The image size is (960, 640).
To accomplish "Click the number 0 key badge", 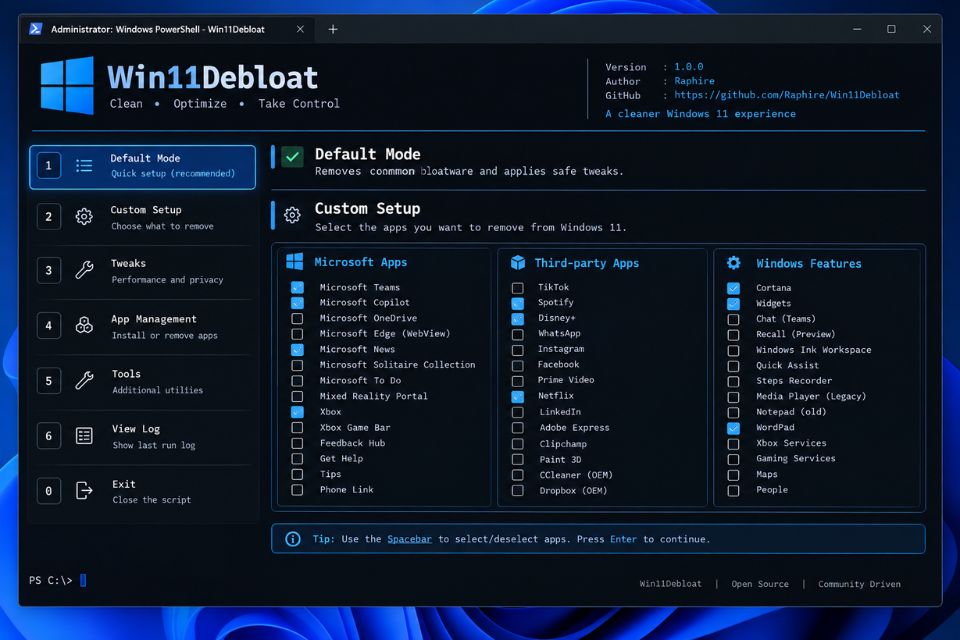I will [x=48, y=491].
